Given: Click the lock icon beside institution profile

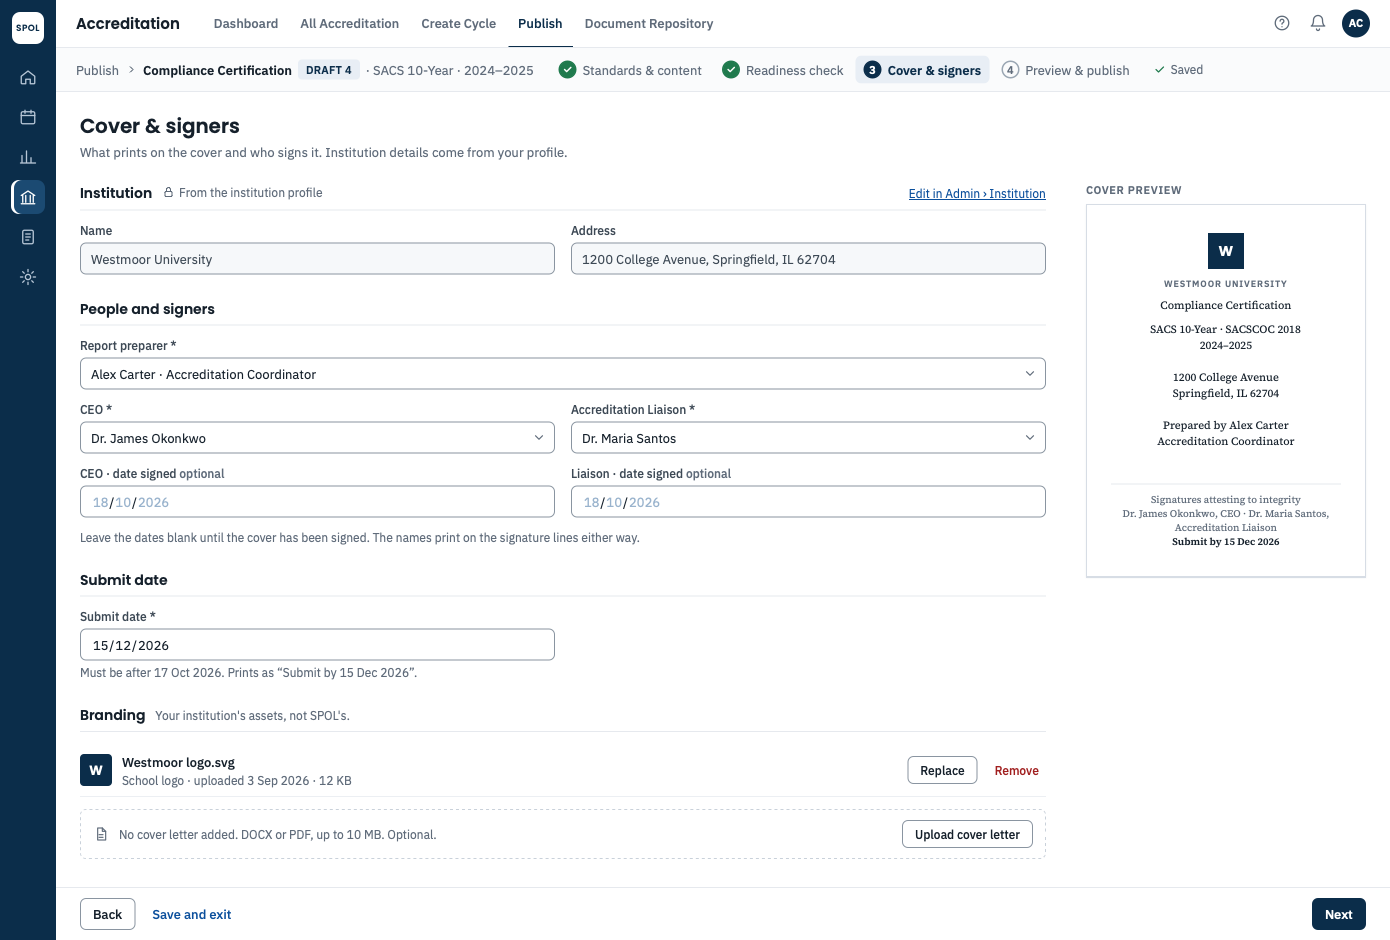Looking at the screenshot, I should pyautogui.click(x=168, y=193).
